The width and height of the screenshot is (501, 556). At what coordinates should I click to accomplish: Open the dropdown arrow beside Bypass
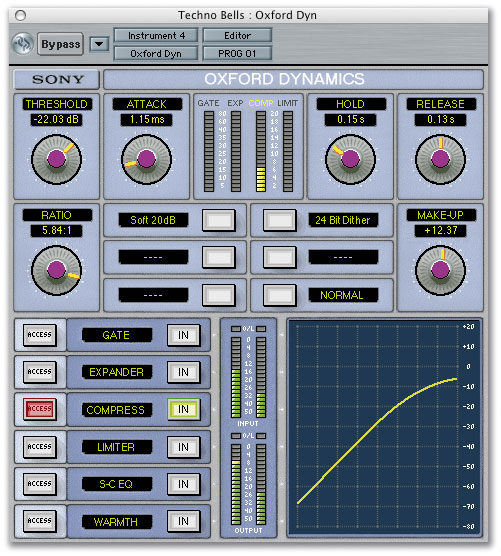pos(99,44)
